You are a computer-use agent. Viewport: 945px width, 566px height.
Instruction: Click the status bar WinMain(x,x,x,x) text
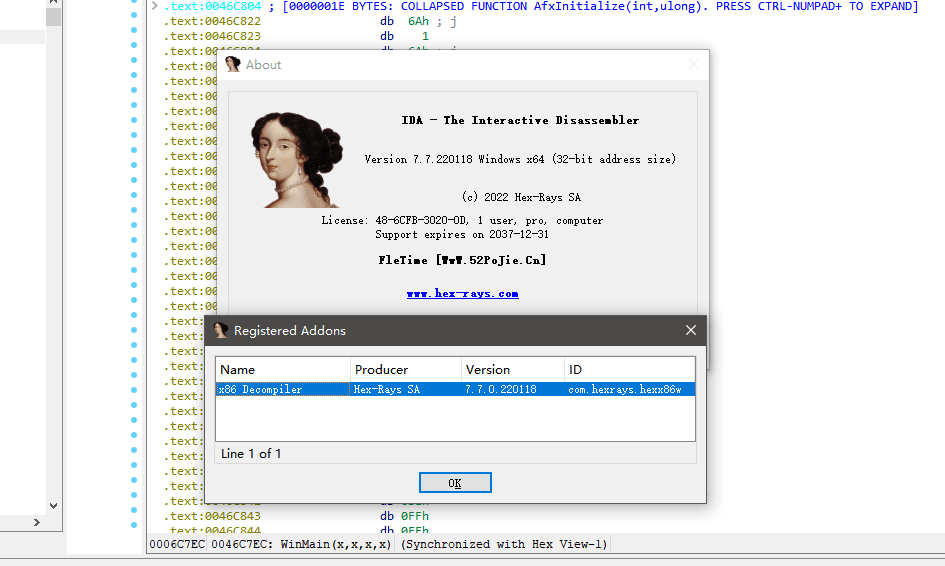(x=336, y=544)
